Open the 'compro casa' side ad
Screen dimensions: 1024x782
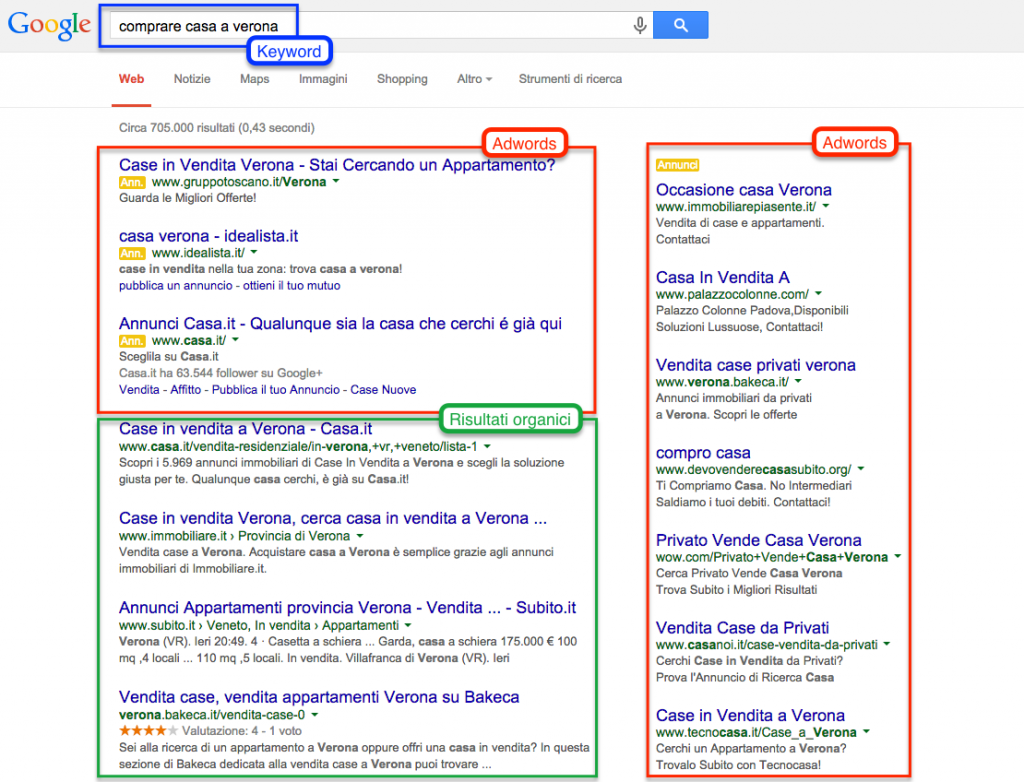(x=703, y=452)
